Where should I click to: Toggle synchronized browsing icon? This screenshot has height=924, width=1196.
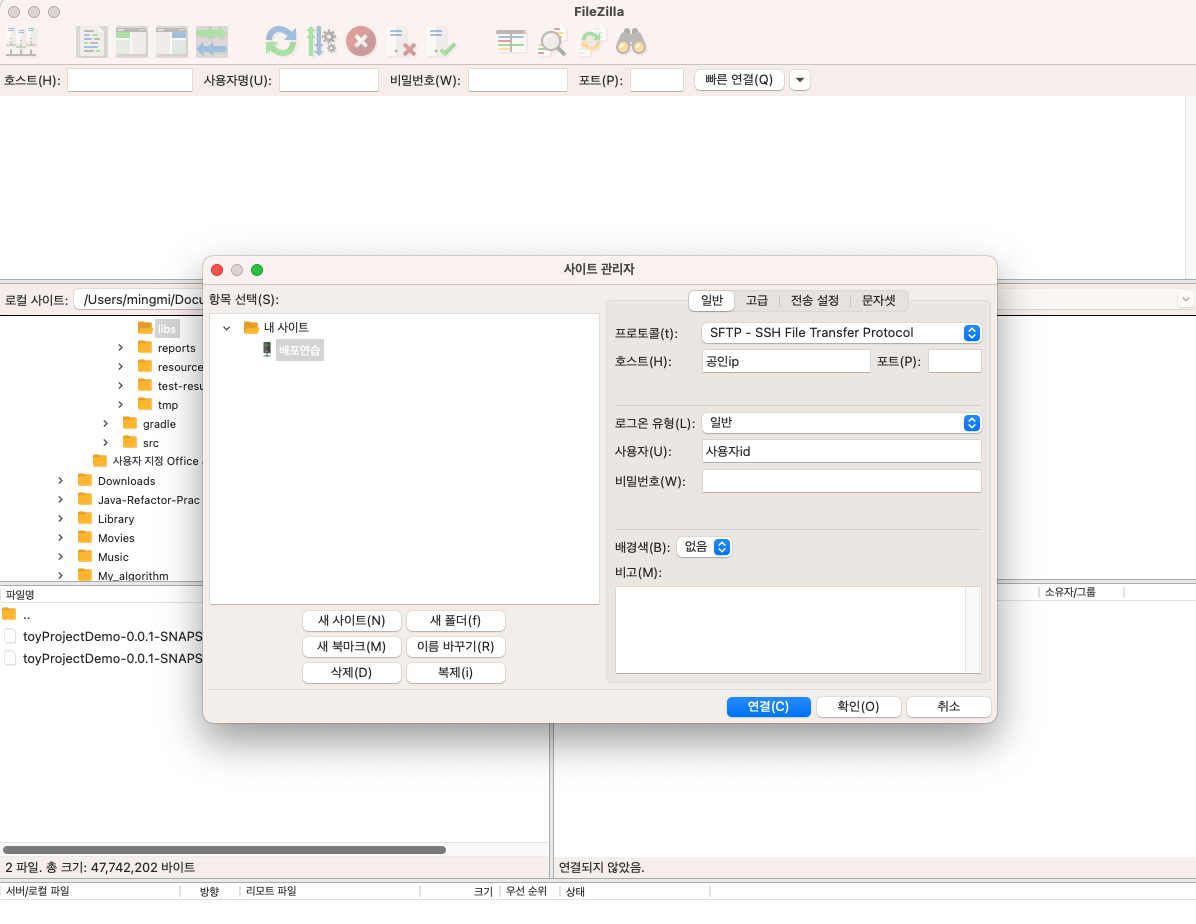(591, 41)
